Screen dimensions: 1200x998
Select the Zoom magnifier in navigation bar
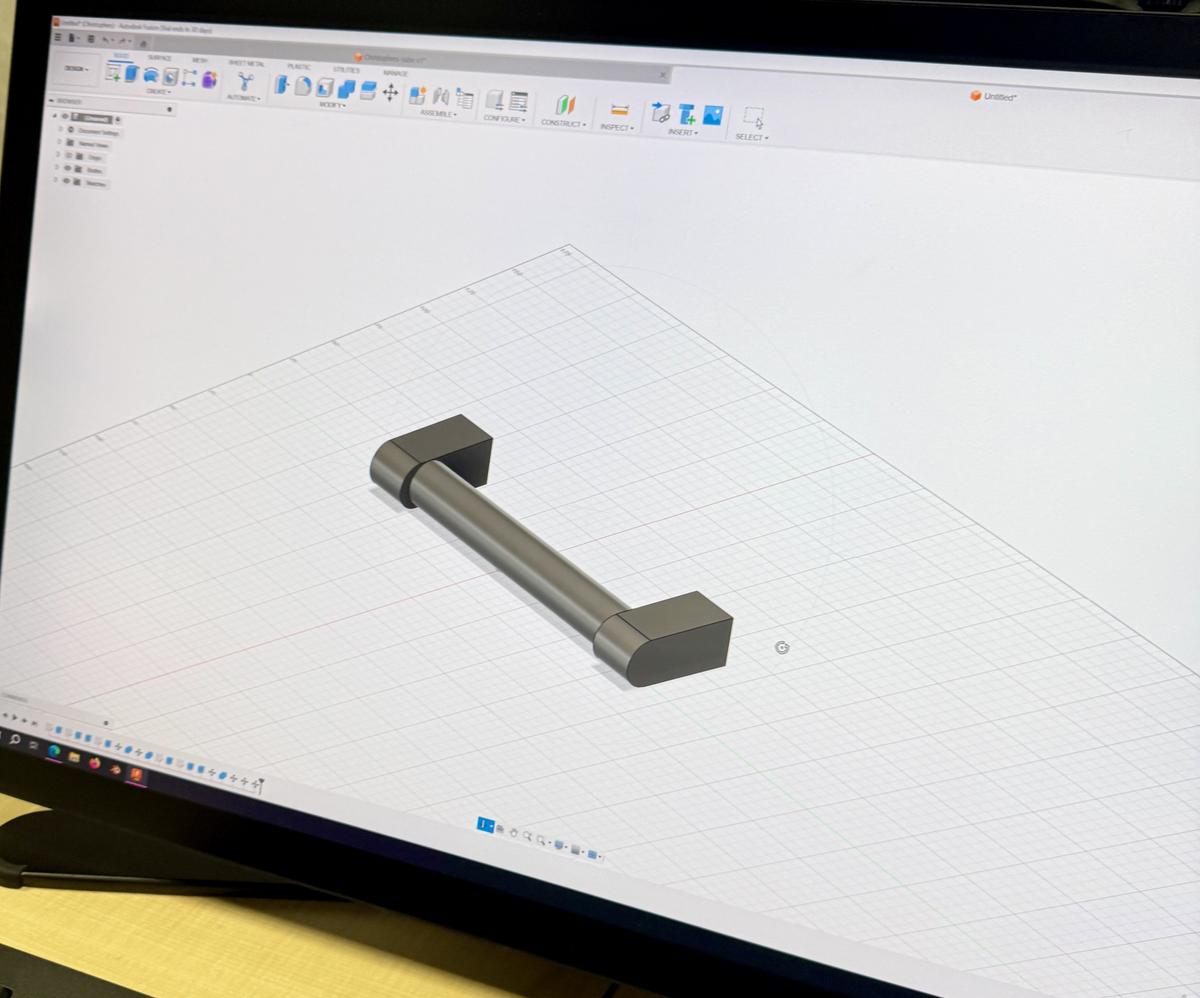coord(527,836)
